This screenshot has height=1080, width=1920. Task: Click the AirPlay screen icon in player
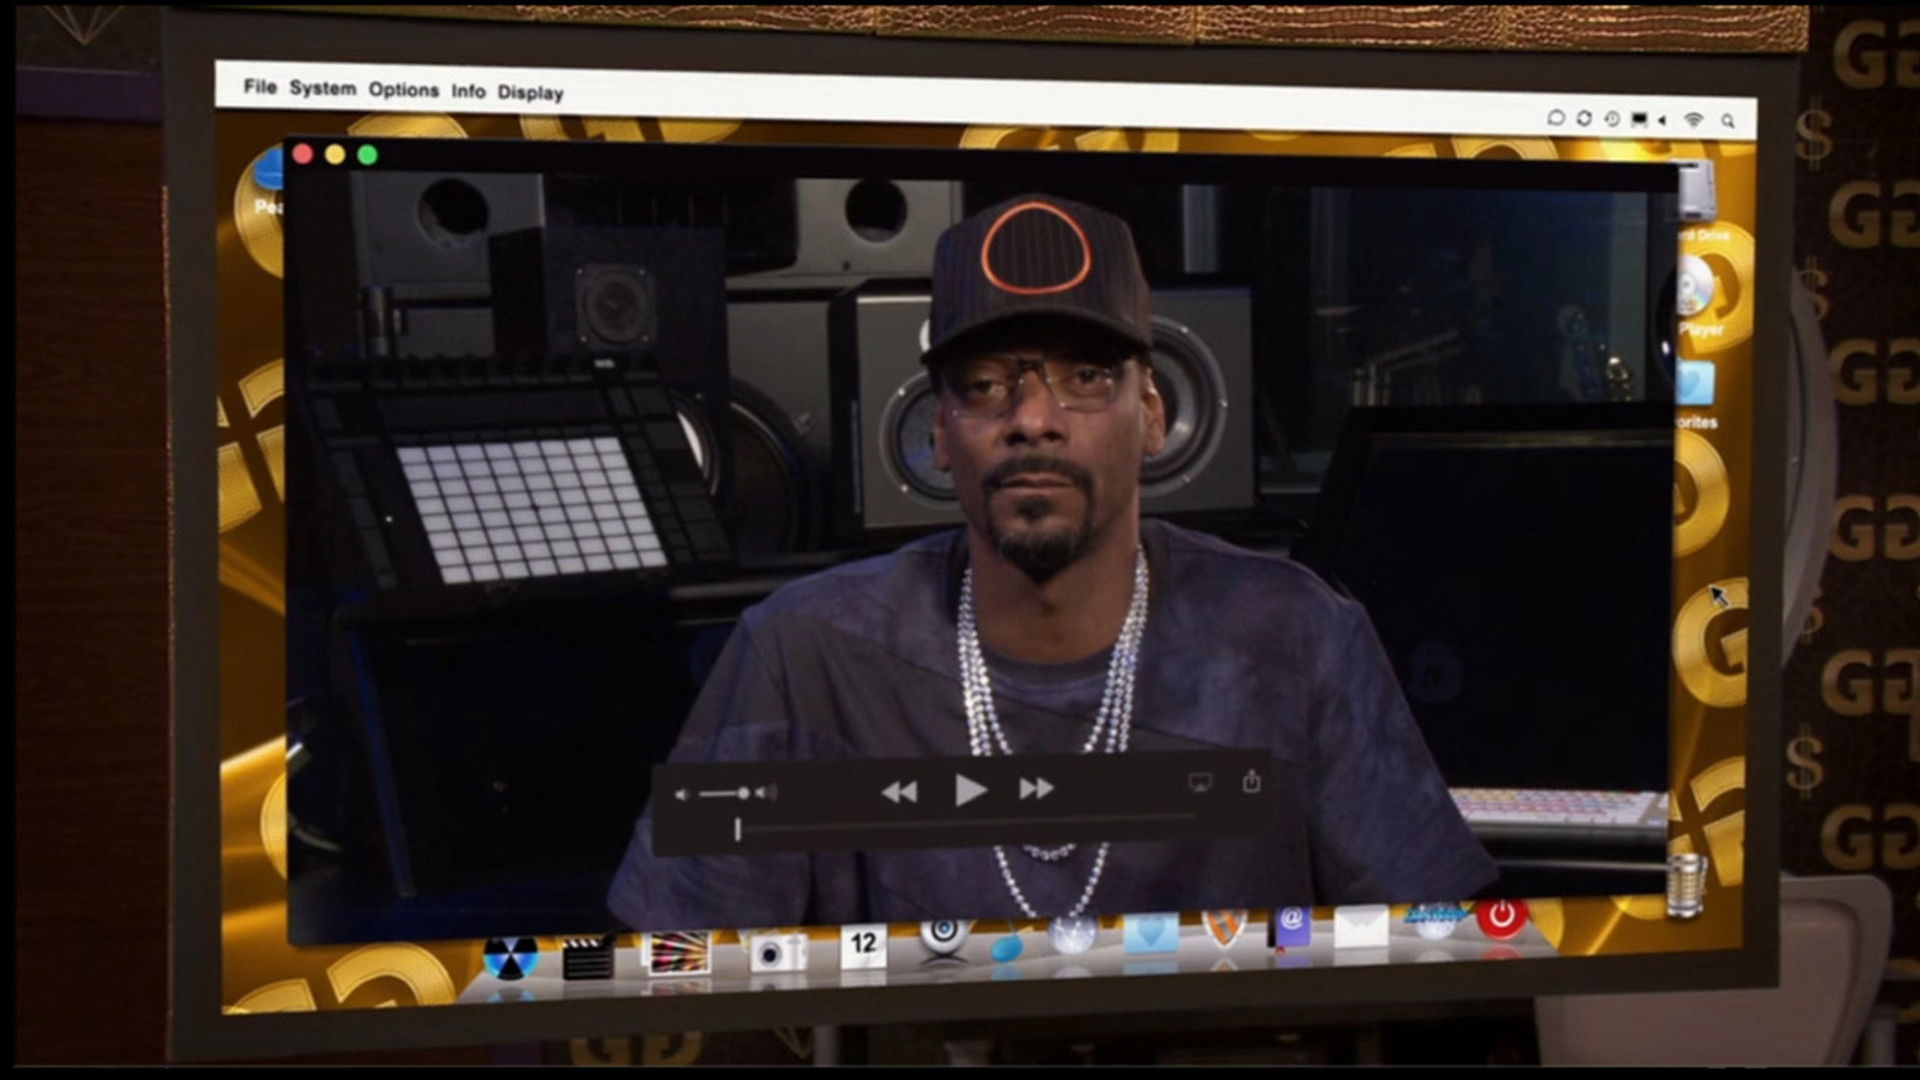[x=1200, y=782]
